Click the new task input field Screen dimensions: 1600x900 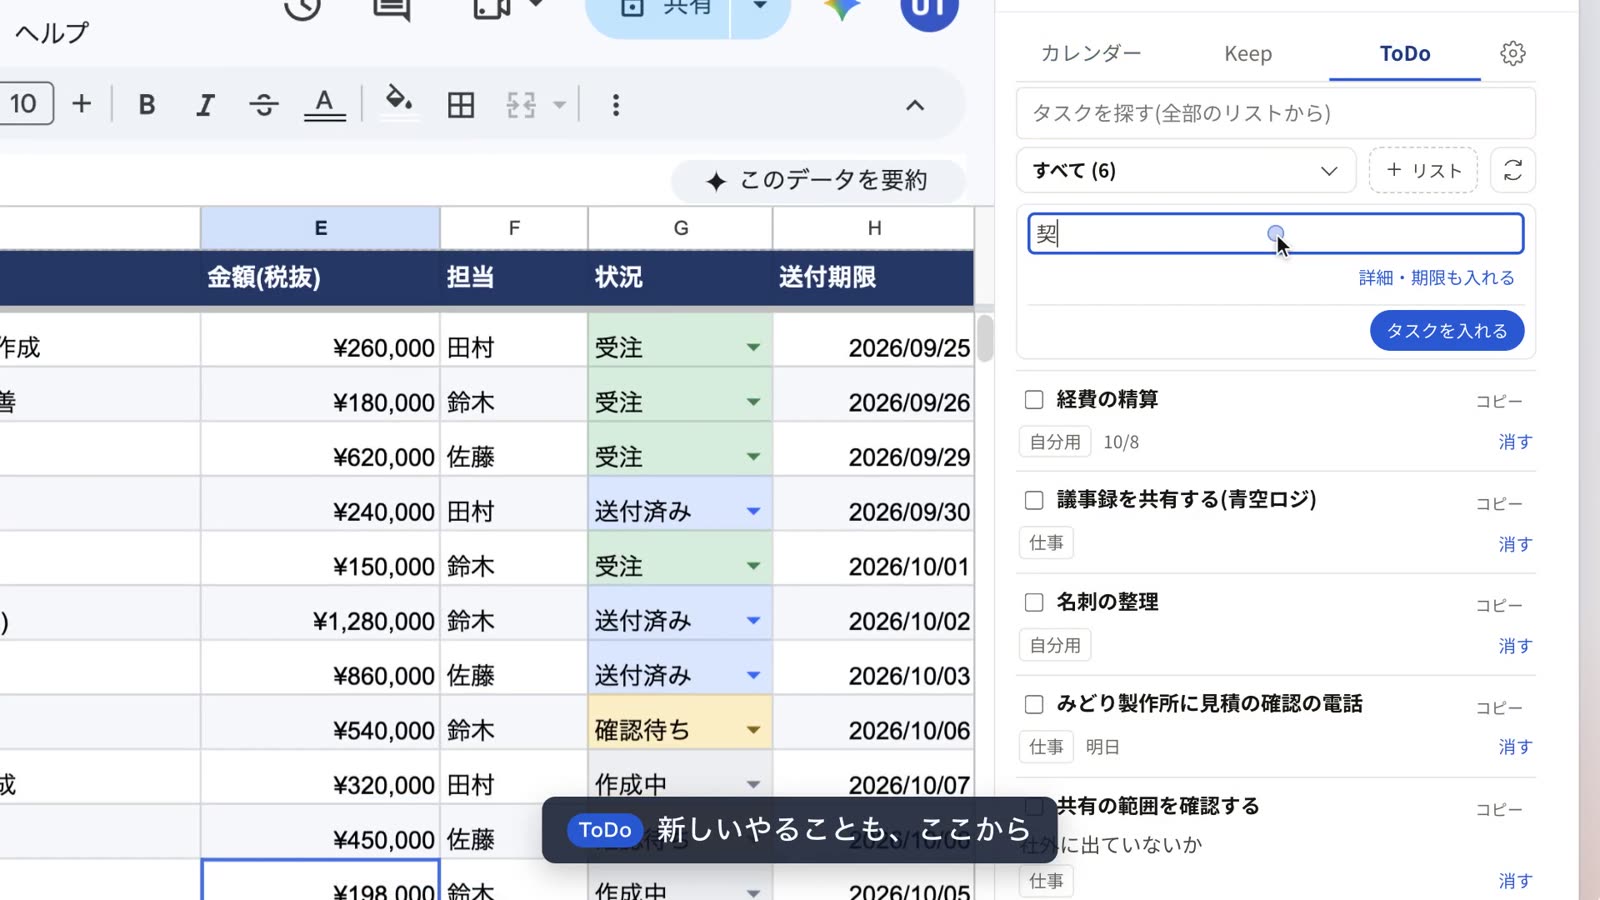1276,234
